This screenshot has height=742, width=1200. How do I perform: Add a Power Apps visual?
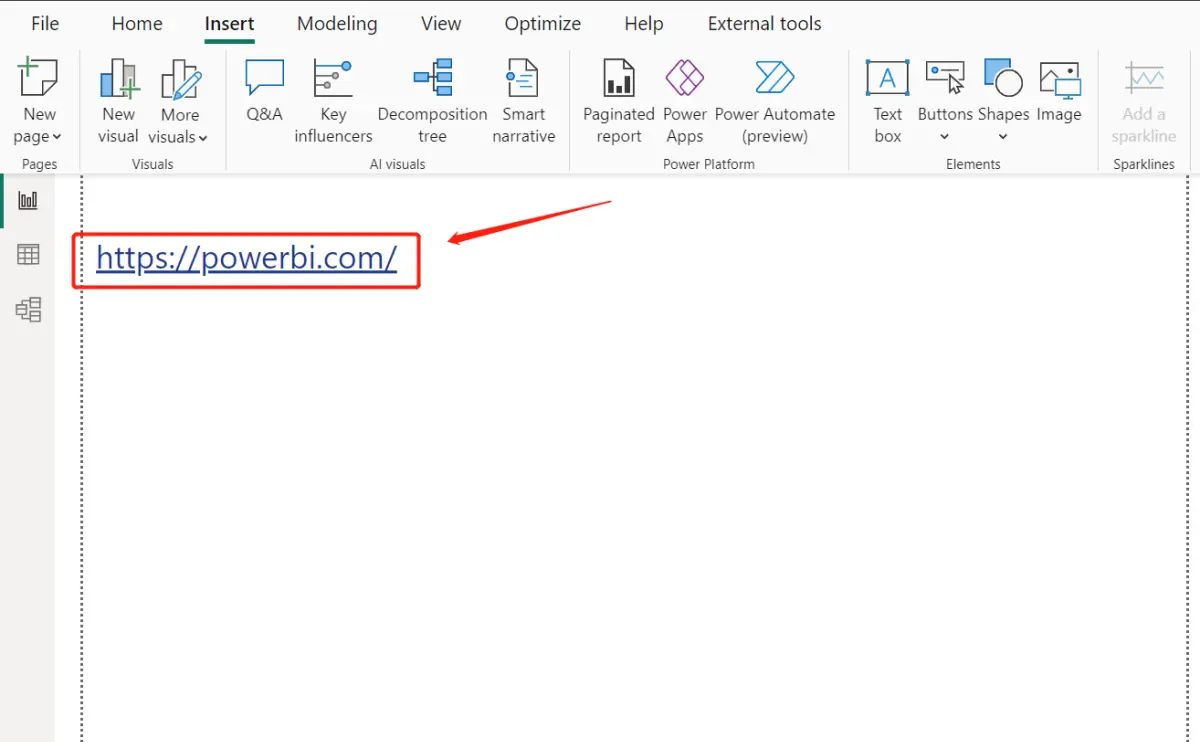[684, 97]
